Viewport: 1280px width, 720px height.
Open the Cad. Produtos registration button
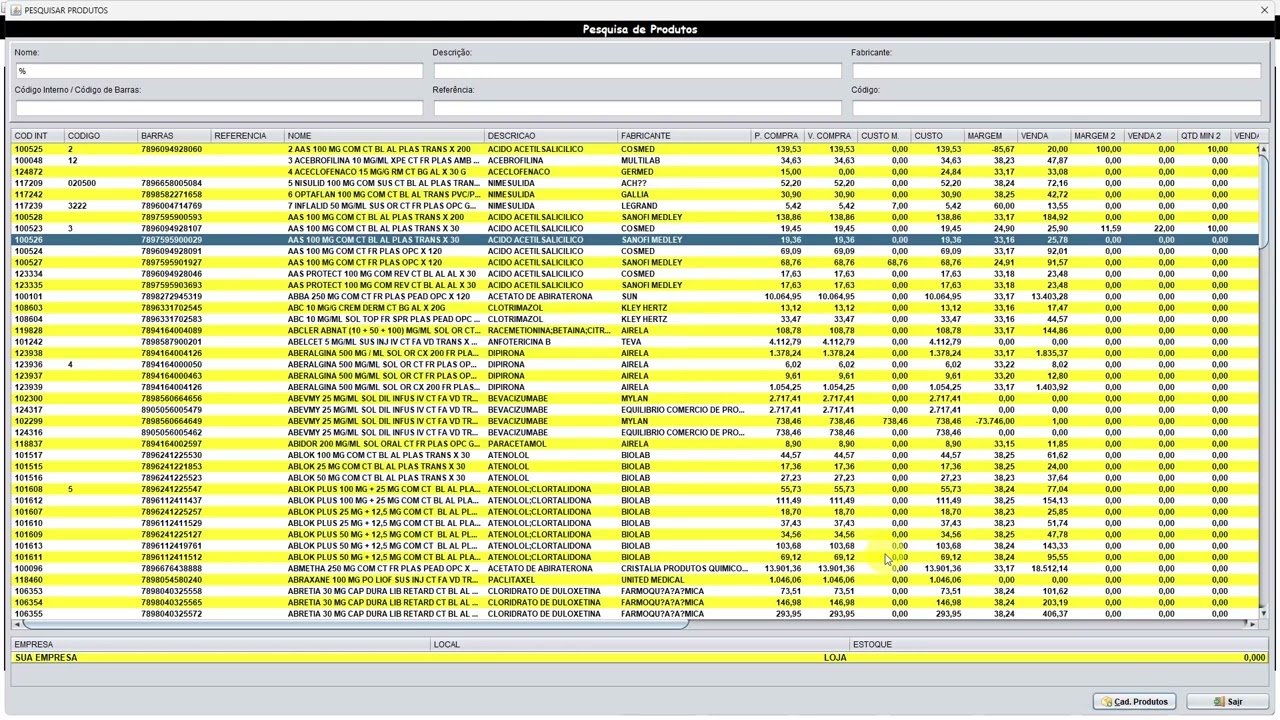pyautogui.click(x=1135, y=702)
